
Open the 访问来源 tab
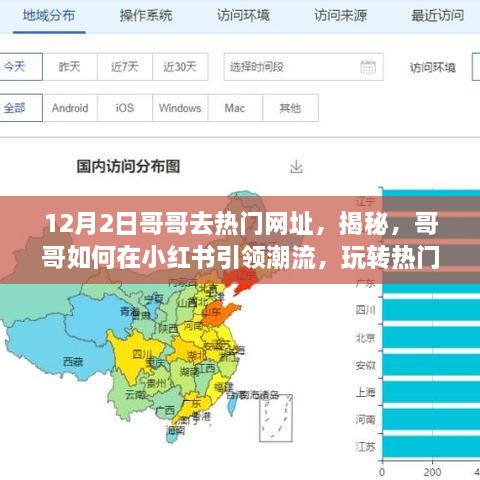click(341, 16)
